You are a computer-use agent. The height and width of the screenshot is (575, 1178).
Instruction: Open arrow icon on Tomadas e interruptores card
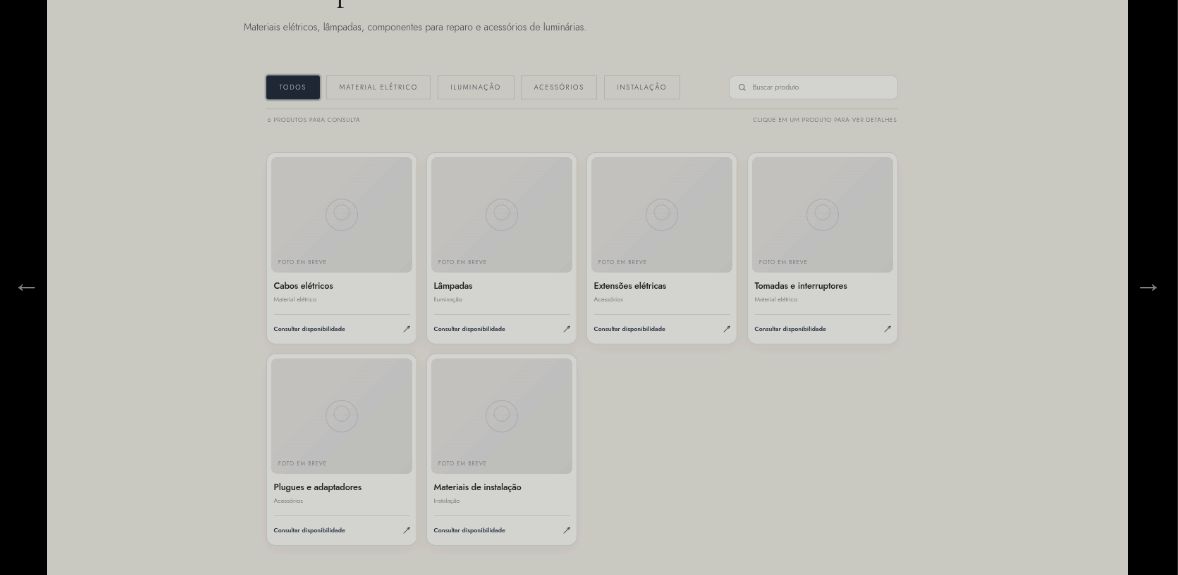pyautogui.click(x=887, y=328)
